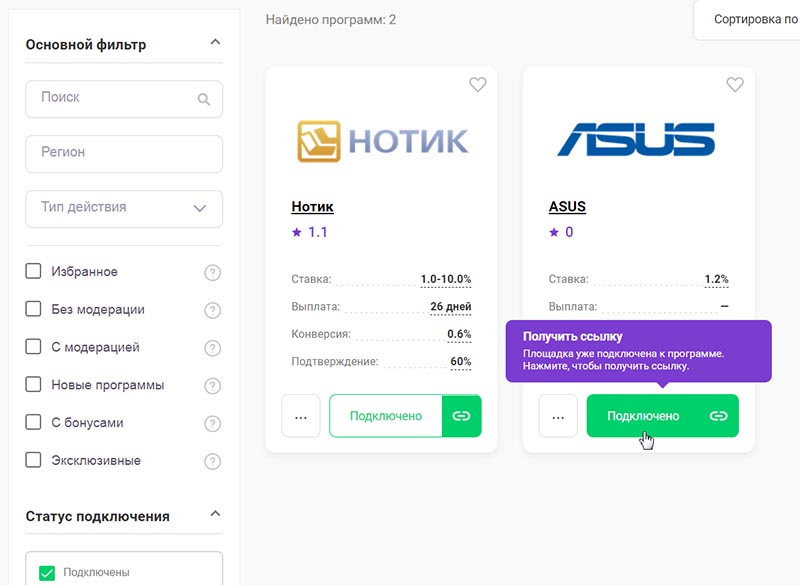Show help icon next to Избранное

tap(213, 272)
